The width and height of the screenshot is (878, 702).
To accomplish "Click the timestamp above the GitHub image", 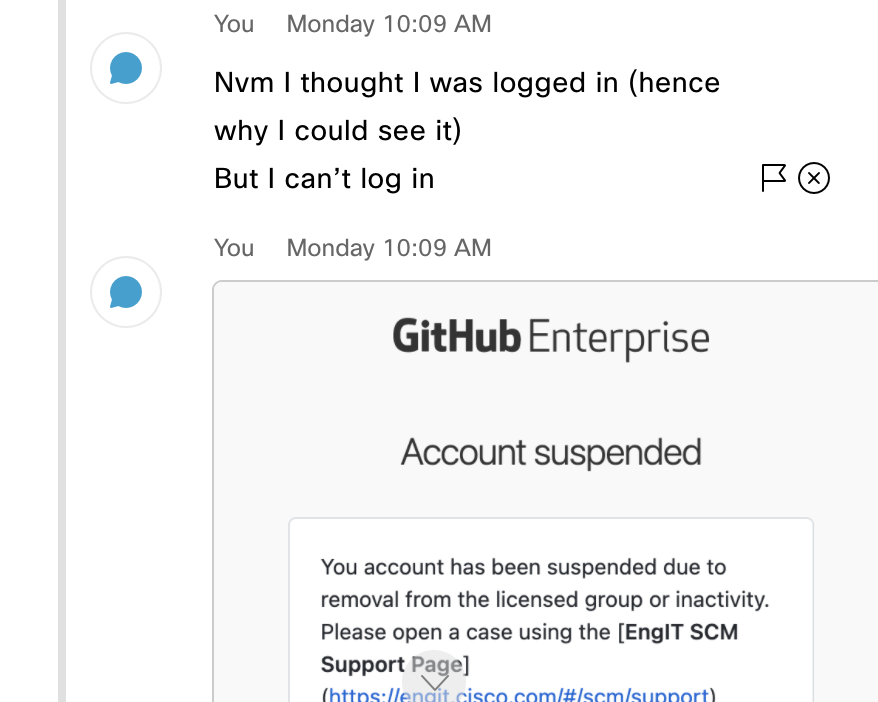I will (x=389, y=248).
